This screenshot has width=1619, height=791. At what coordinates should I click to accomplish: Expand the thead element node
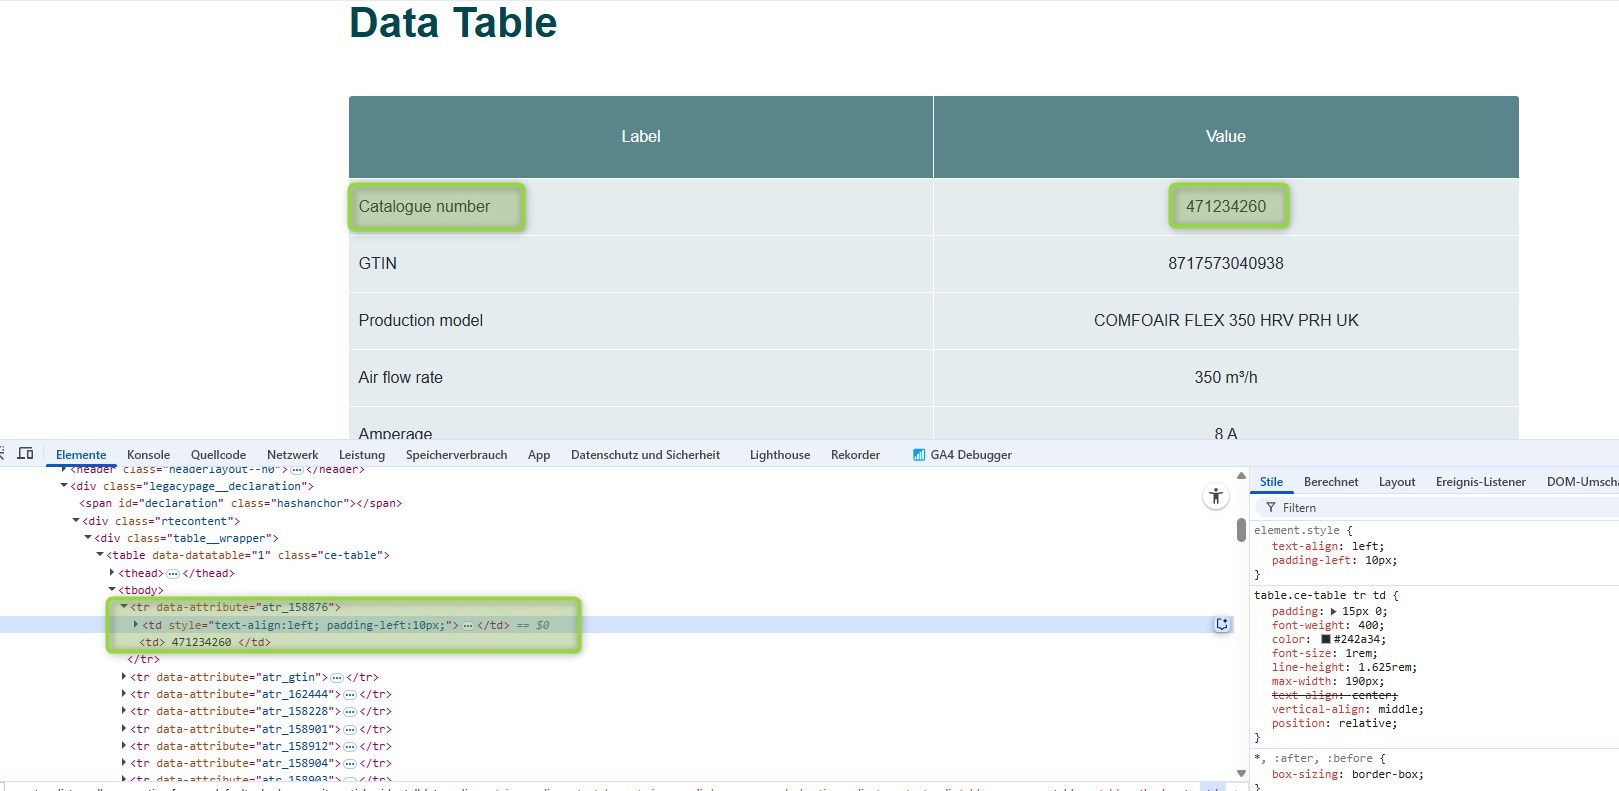point(112,573)
